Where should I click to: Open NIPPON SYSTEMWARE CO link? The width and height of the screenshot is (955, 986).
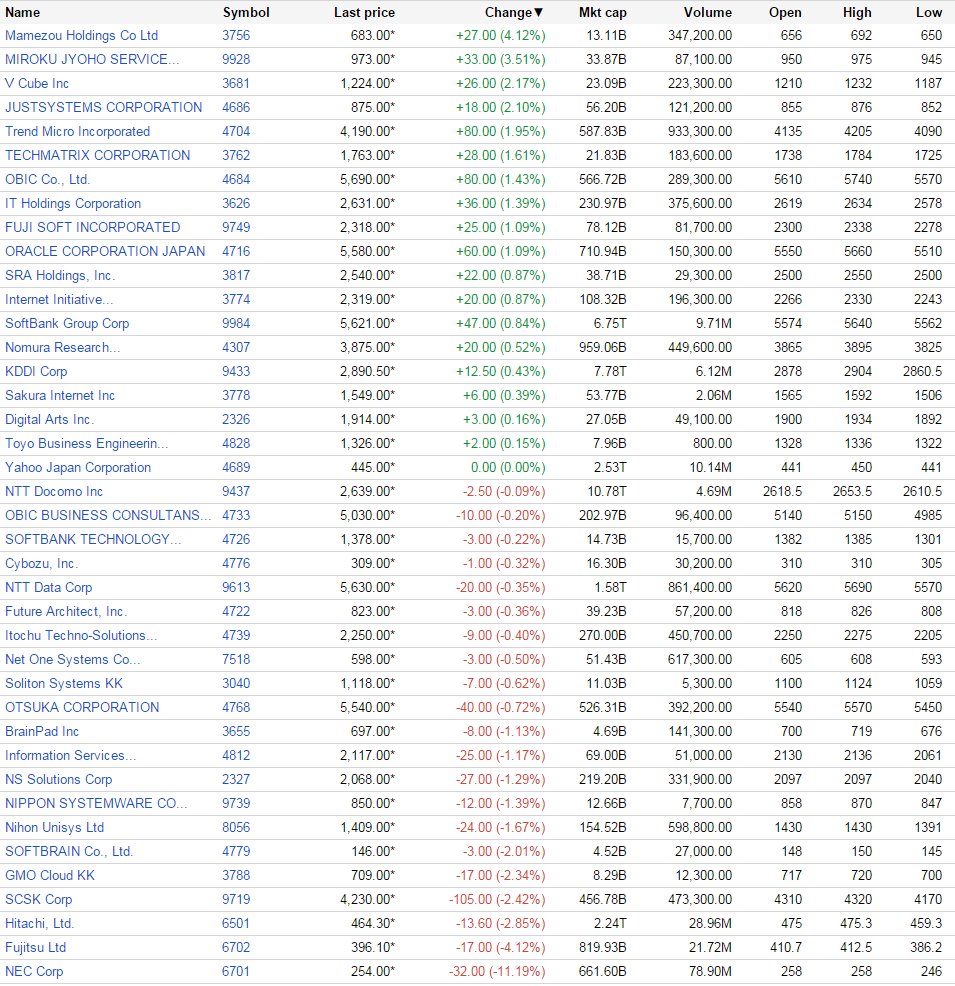[96, 804]
